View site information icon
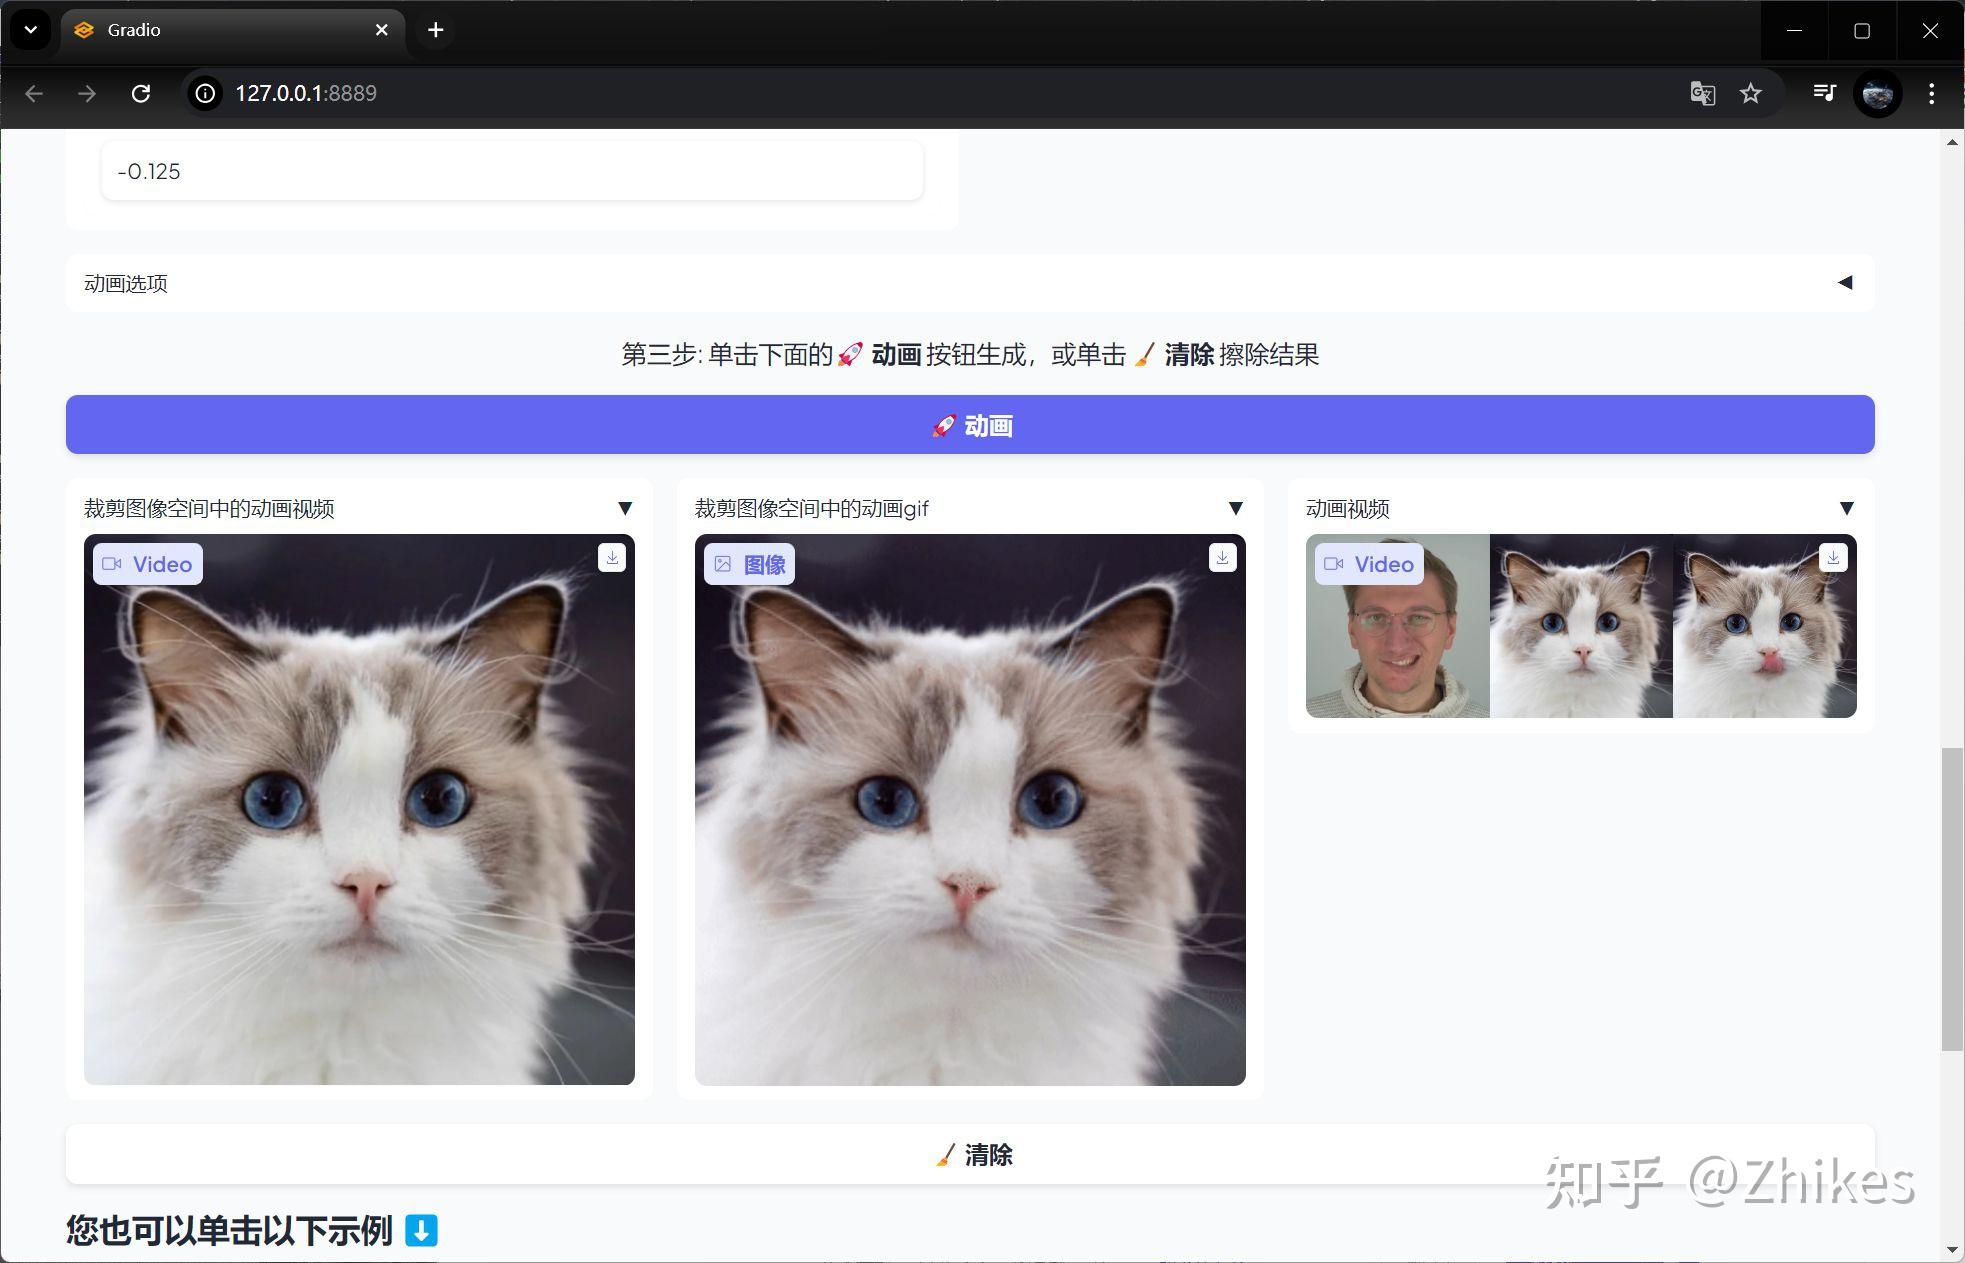The width and height of the screenshot is (1965, 1263). [205, 93]
